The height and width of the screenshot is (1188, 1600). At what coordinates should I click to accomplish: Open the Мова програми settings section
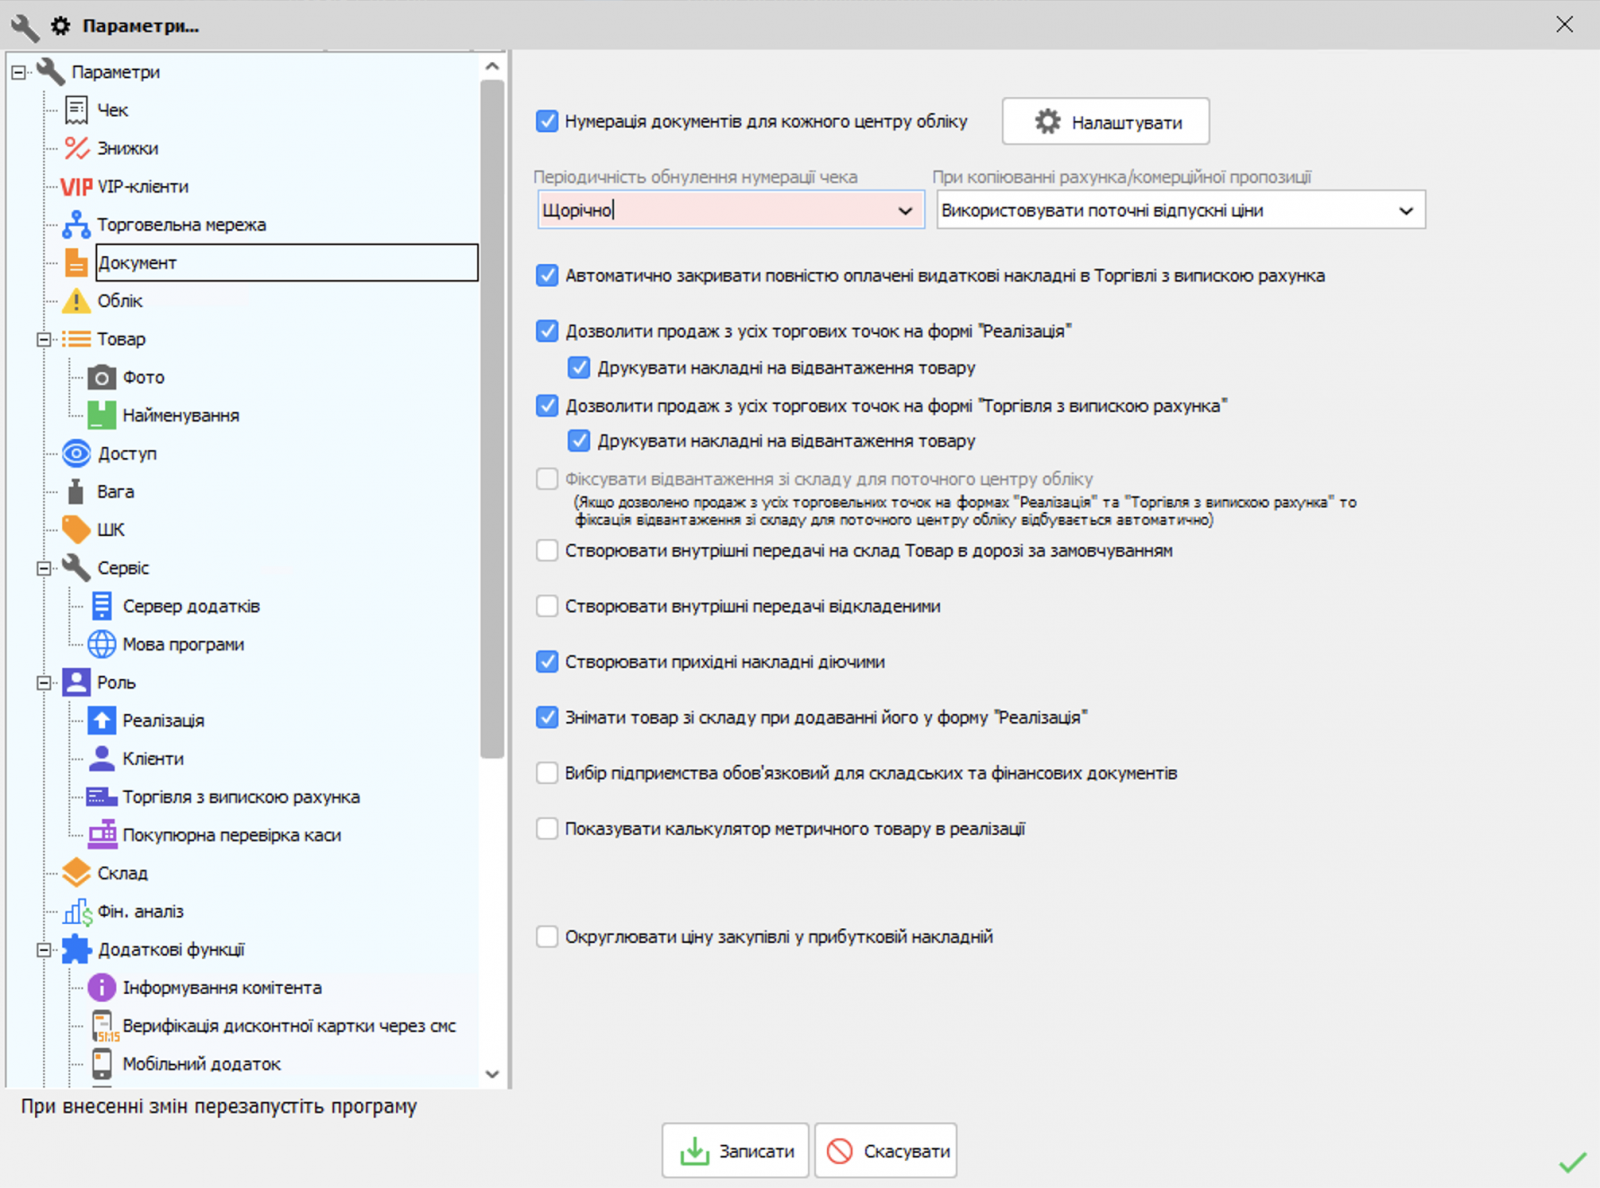(x=183, y=645)
